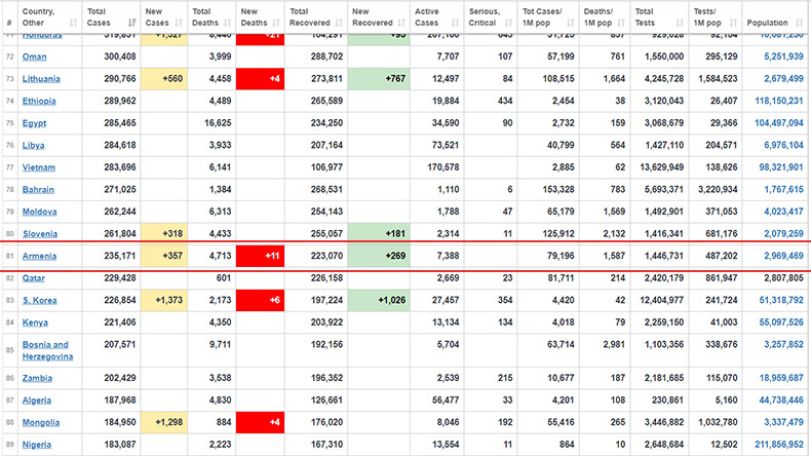Screen dimensions: 811x456
Task: Open the Lithuania country link
Action: click(41, 79)
